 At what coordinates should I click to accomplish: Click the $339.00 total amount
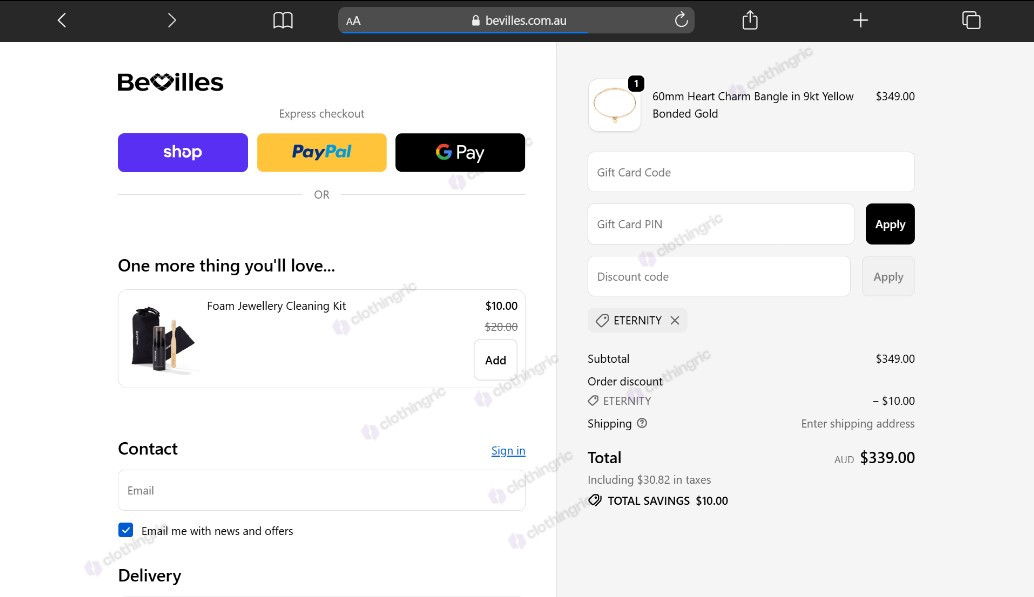(887, 458)
